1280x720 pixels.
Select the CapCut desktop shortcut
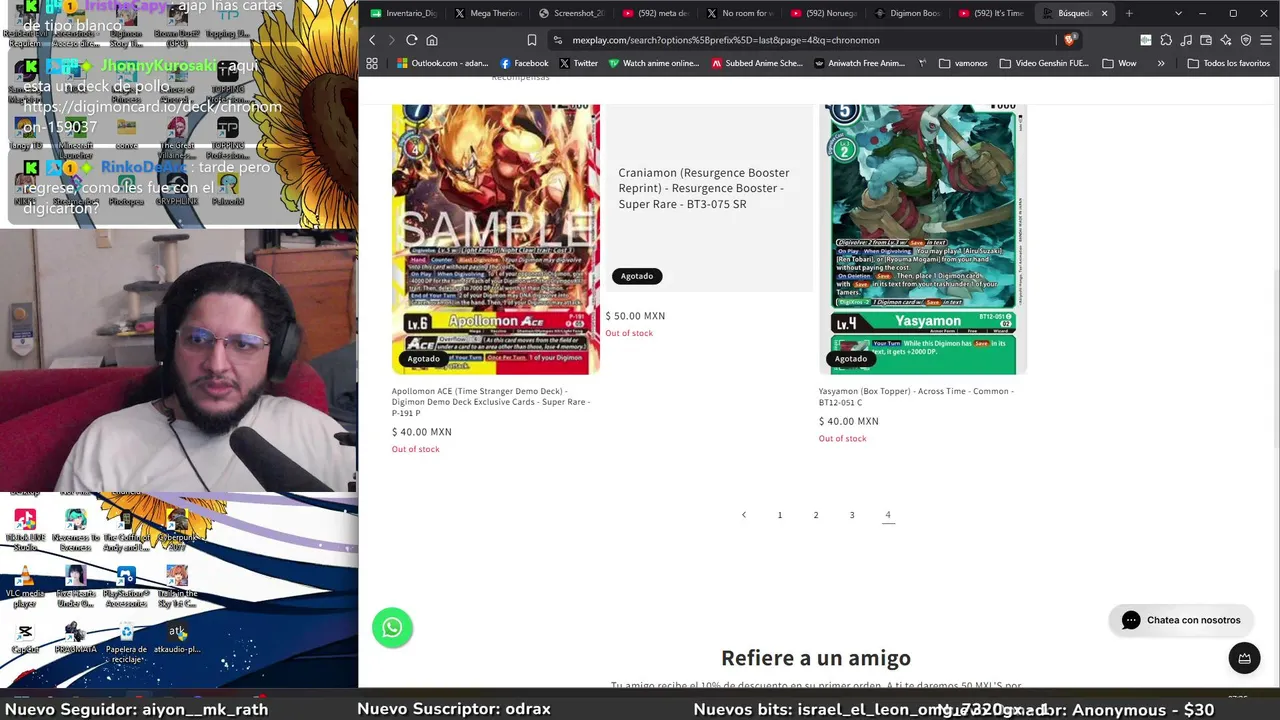[25, 638]
